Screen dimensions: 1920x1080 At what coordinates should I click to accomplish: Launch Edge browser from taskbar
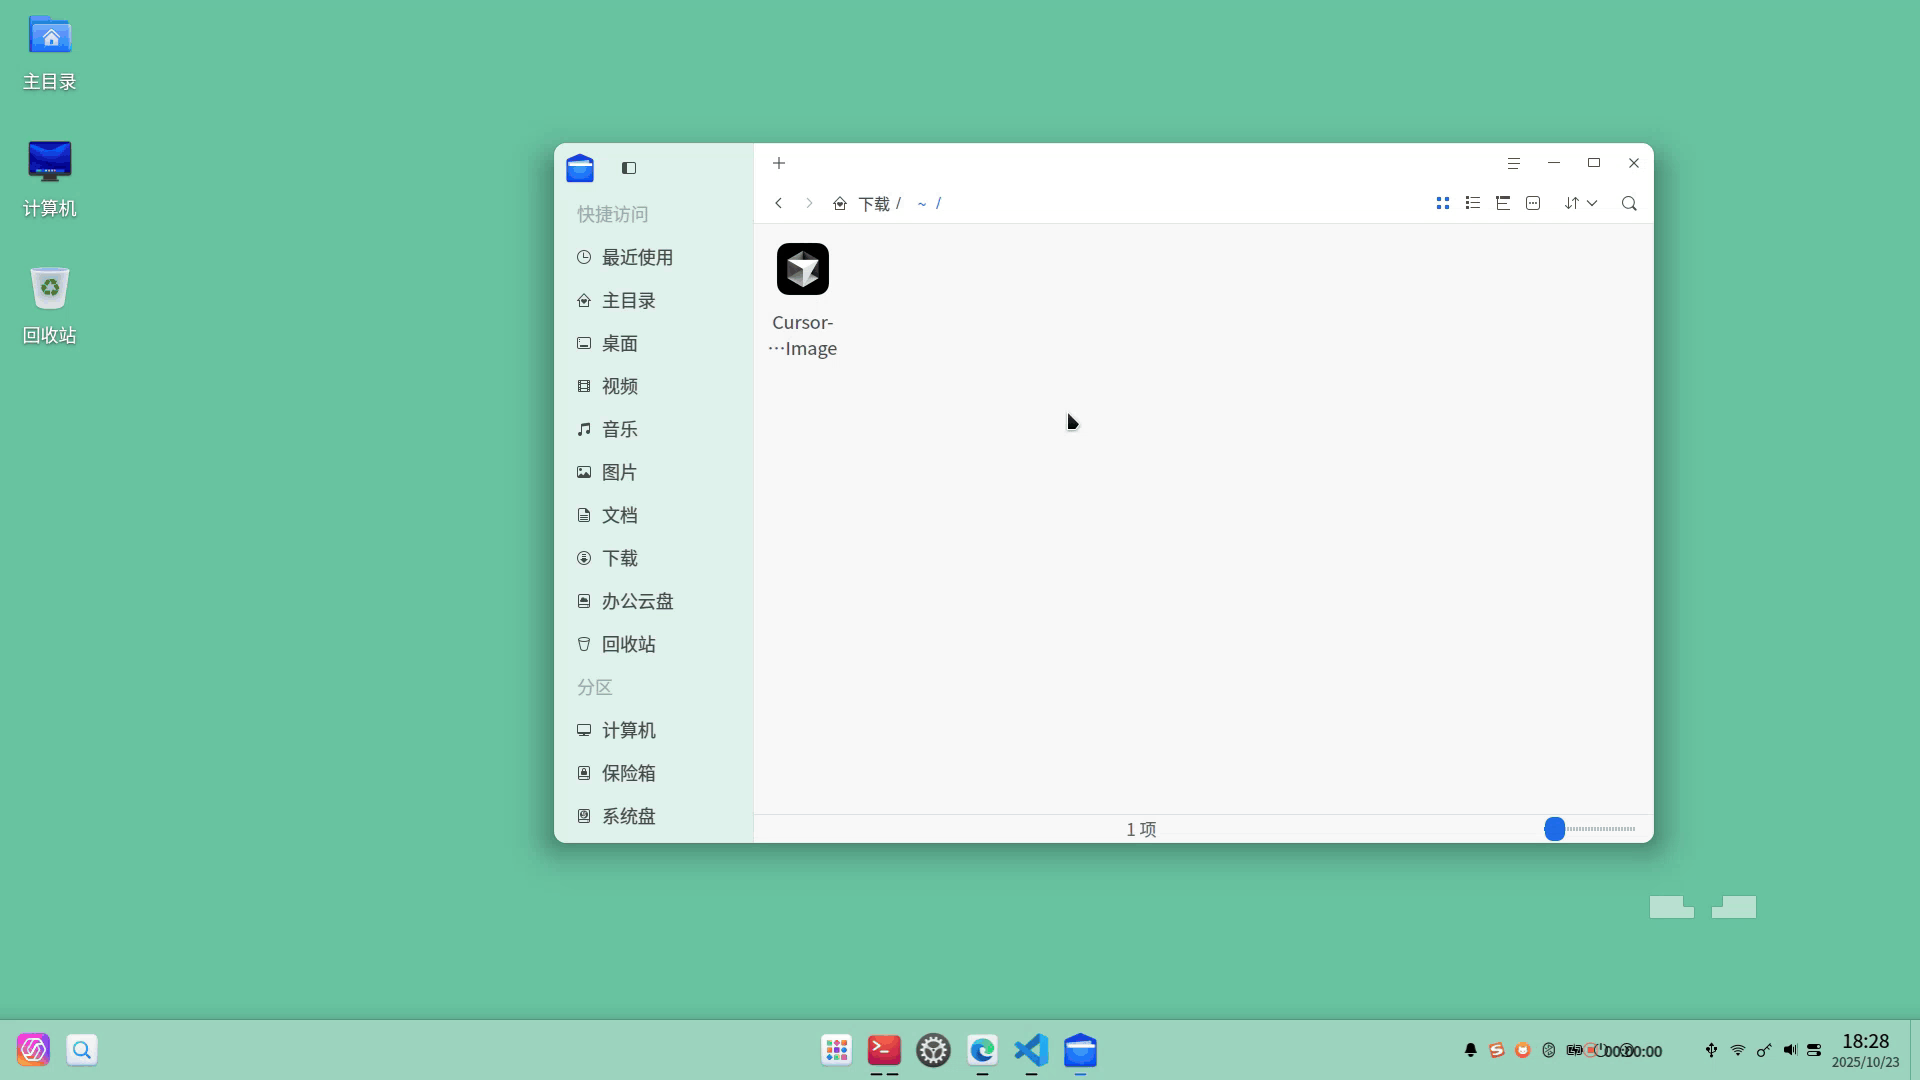982,1050
